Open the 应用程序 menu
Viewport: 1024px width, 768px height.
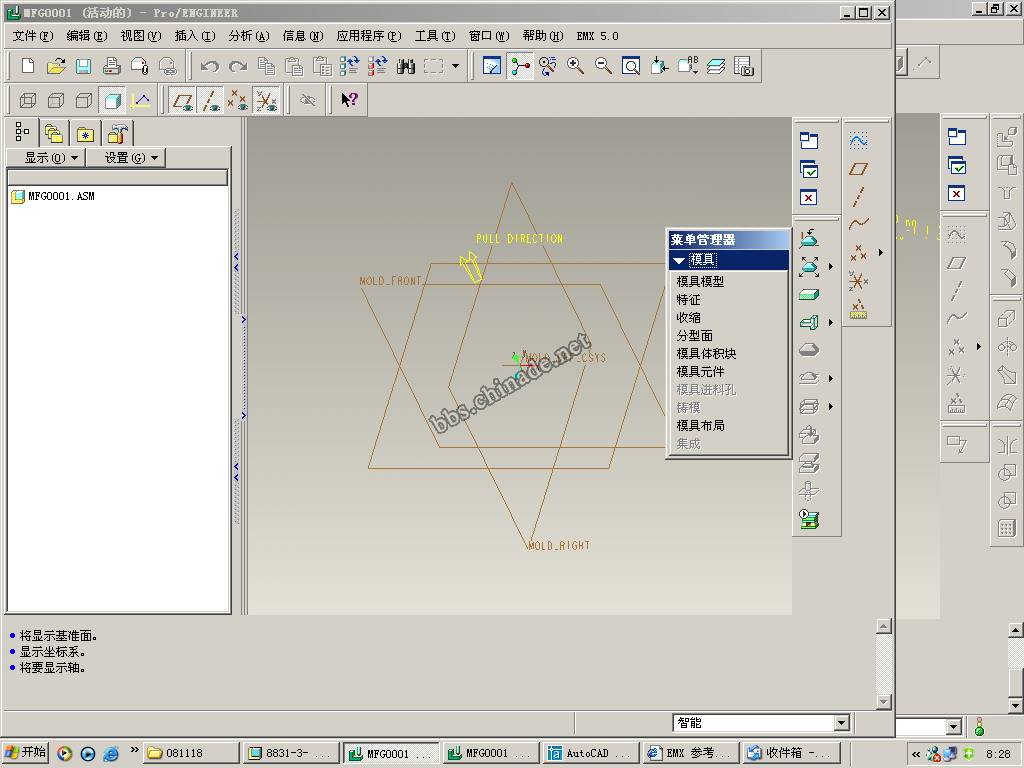pyautogui.click(x=368, y=35)
